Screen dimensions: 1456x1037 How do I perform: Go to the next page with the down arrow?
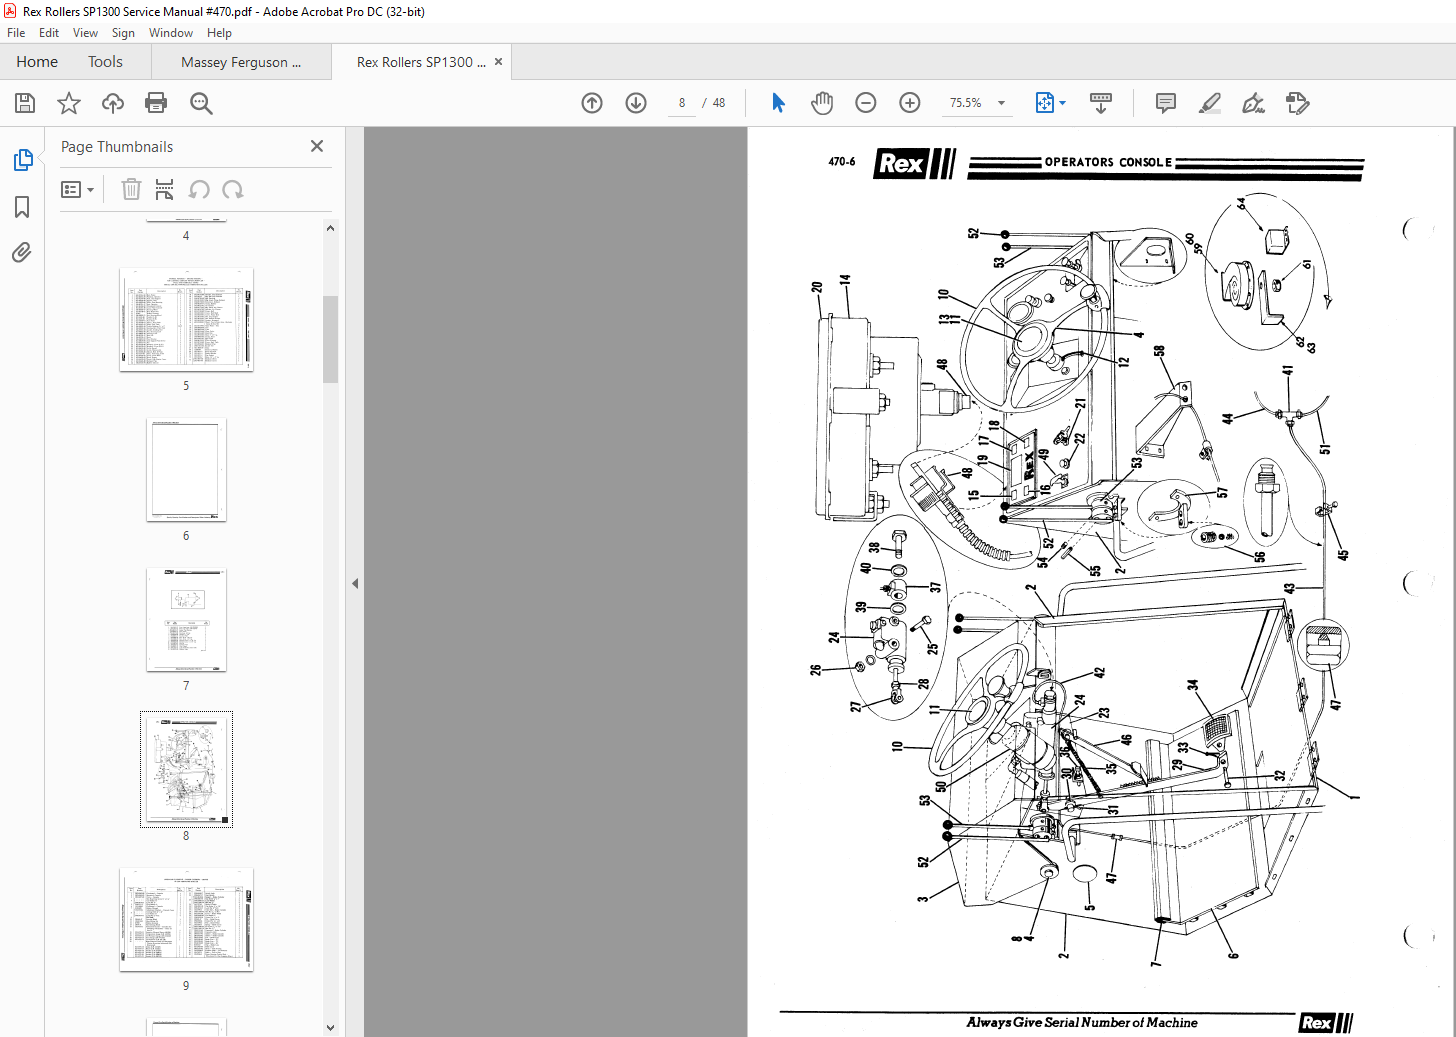(636, 103)
